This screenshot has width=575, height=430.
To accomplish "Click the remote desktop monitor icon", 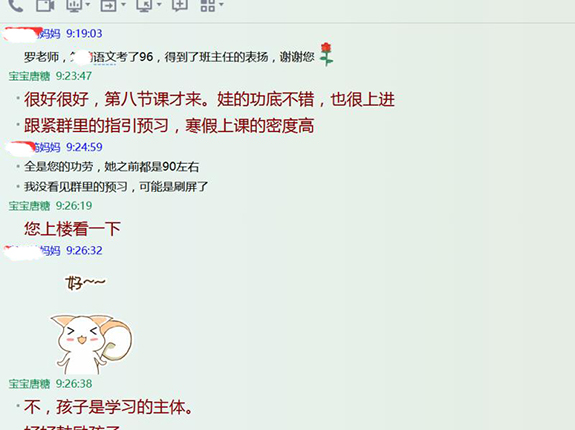I will click(144, 5).
